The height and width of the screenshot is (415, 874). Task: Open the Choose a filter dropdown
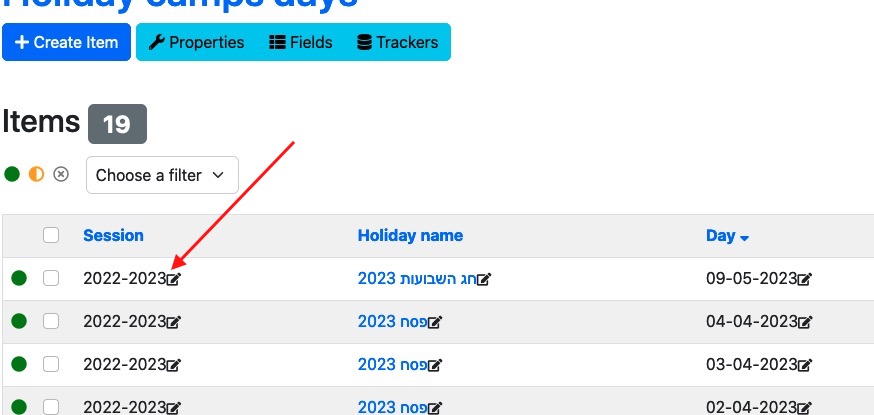(x=162, y=175)
